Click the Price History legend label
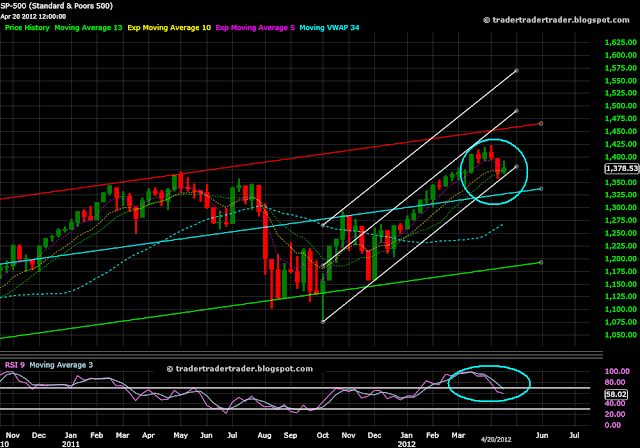 coord(27,28)
